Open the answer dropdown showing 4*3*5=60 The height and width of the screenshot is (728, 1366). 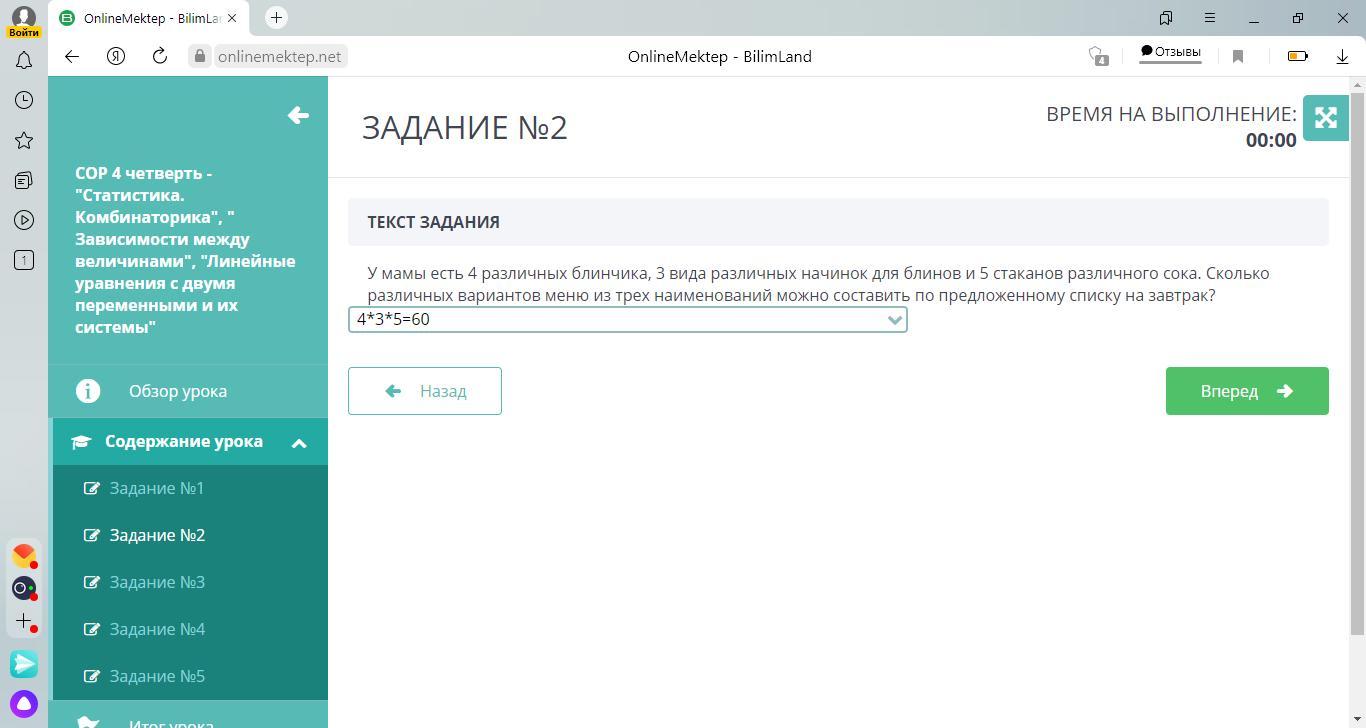627,320
